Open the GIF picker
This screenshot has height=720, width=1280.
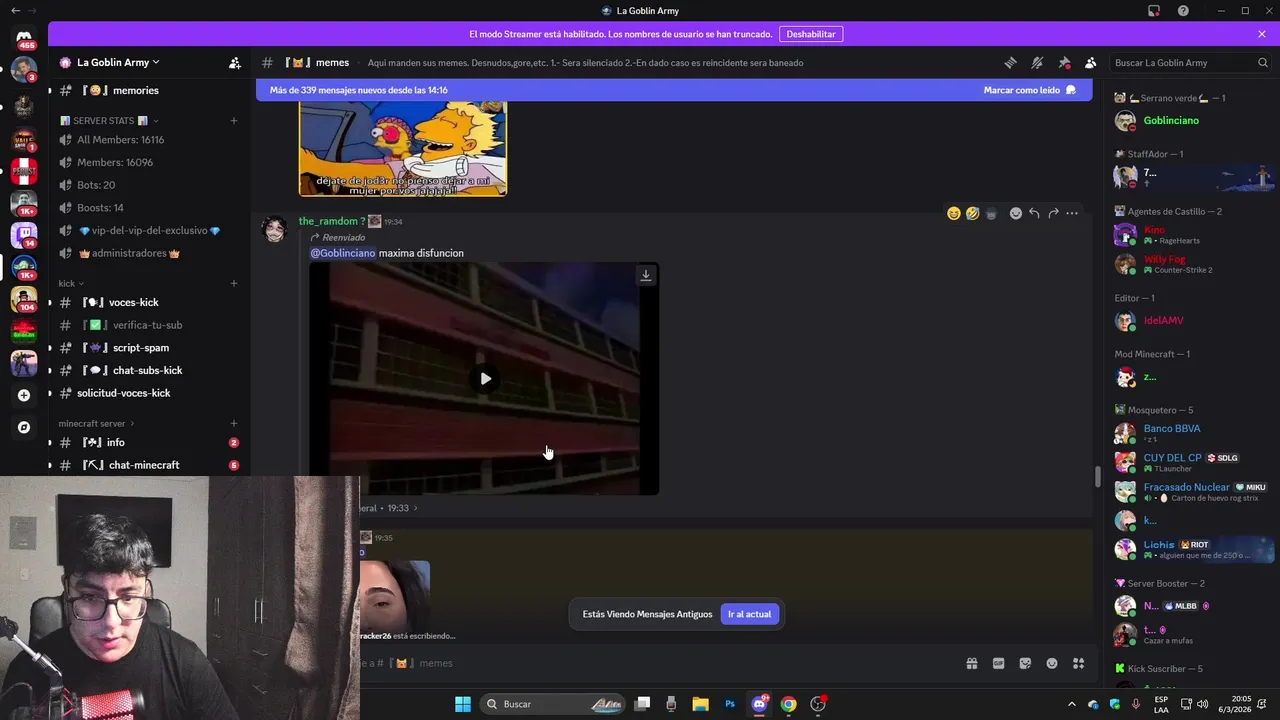coord(998,663)
